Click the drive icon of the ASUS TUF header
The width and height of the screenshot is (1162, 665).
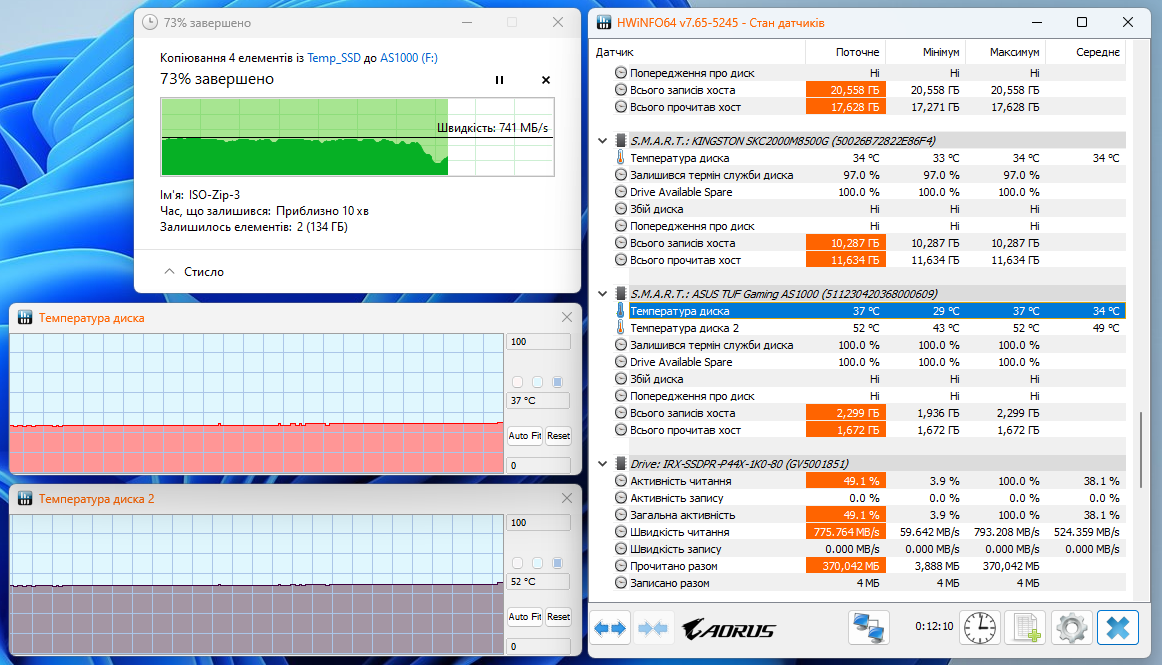620,294
